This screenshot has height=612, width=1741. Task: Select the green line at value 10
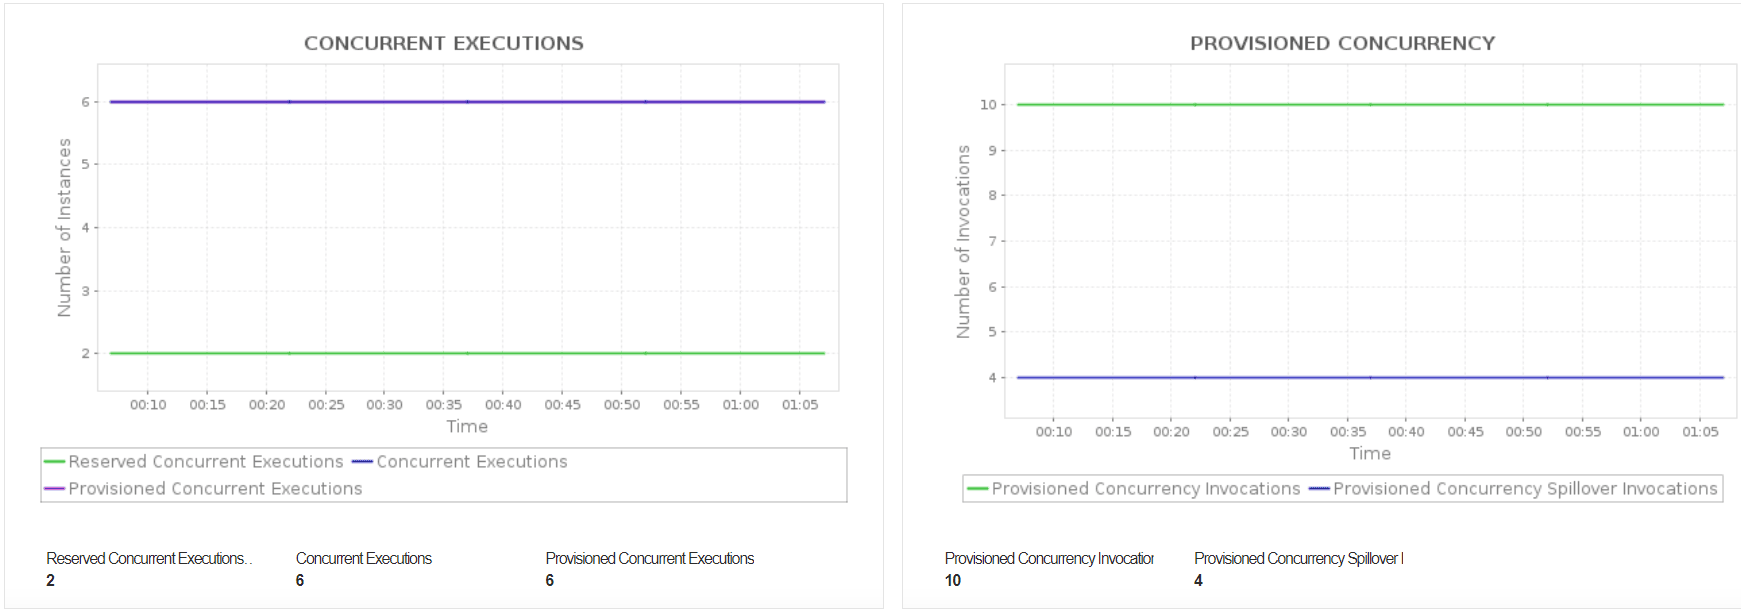pos(1300,104)
